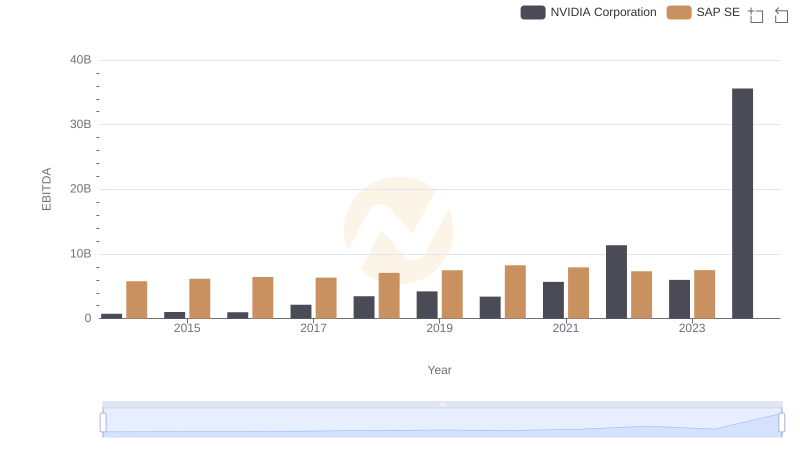Click the SAP SE bar for 2017
The image size is (800, 461).
click(326, 298)
